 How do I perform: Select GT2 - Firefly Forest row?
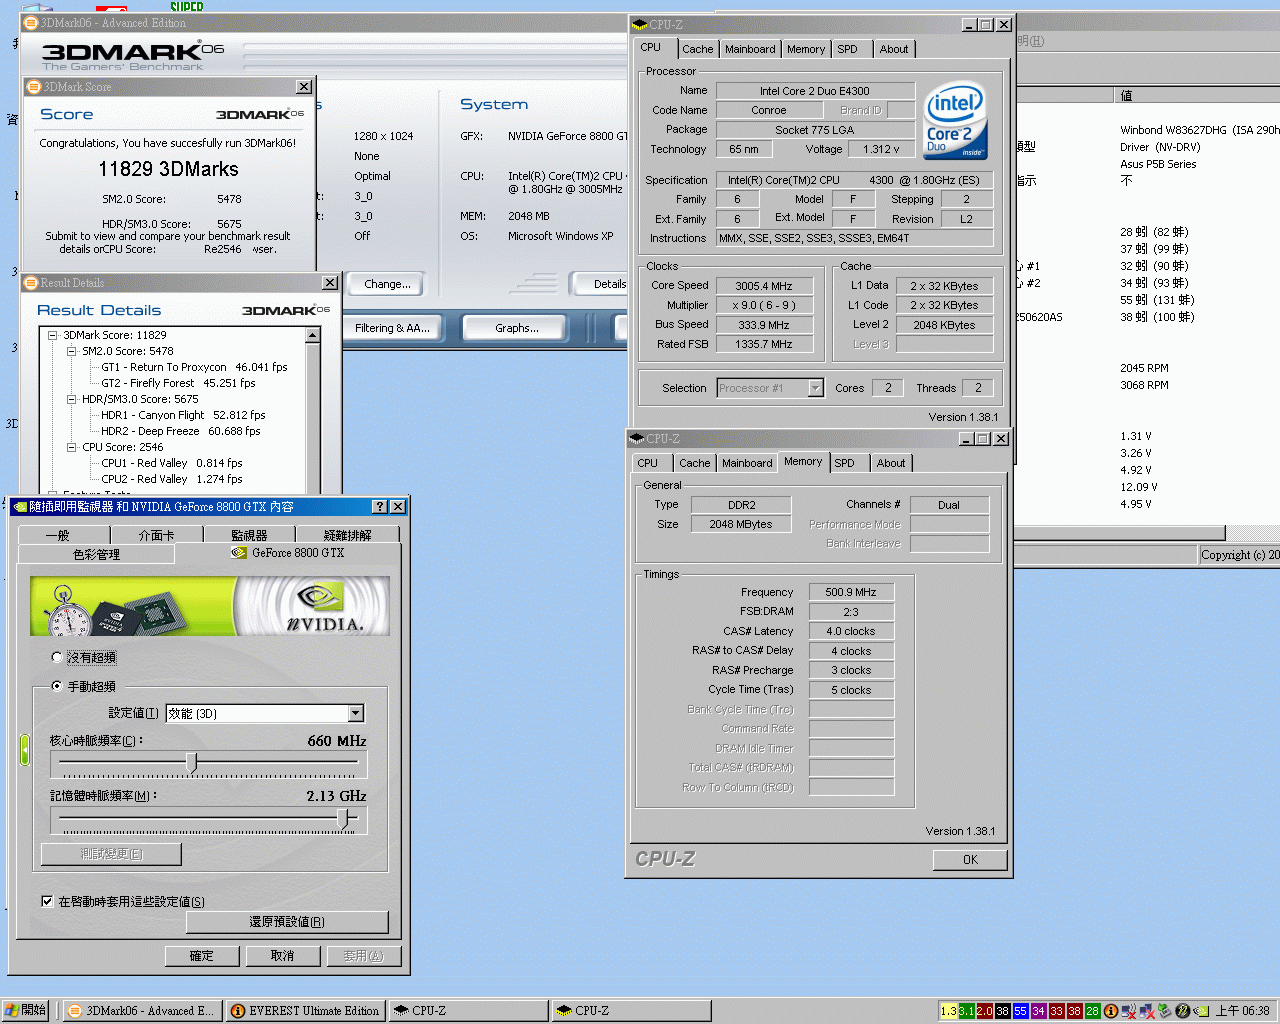178,383
